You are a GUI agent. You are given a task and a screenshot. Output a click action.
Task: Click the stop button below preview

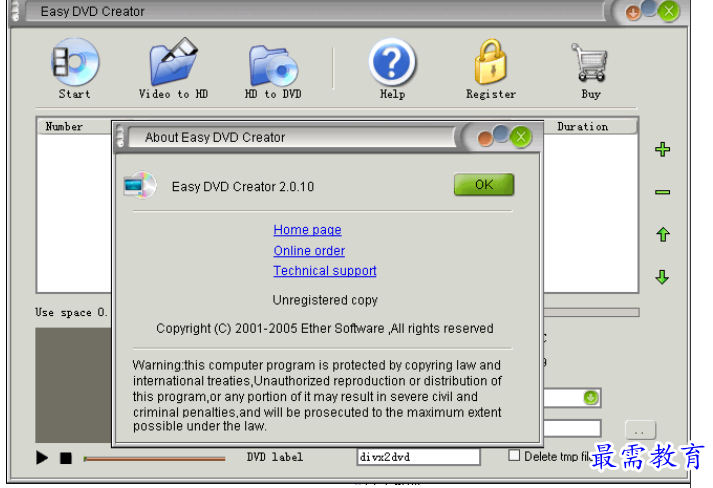[66, 458]
